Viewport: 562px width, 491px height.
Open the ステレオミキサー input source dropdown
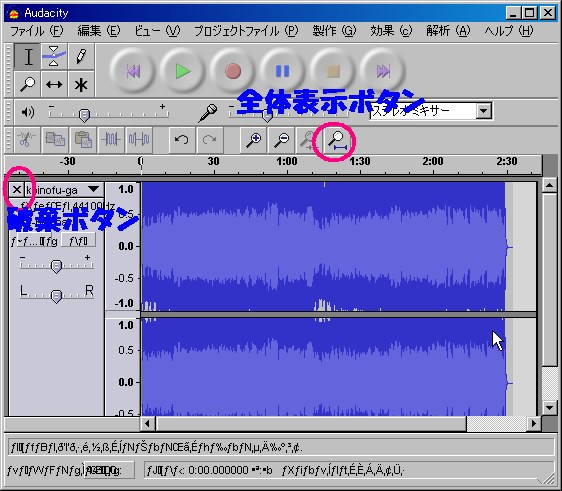pyautogui.click(x=483, y=111)
